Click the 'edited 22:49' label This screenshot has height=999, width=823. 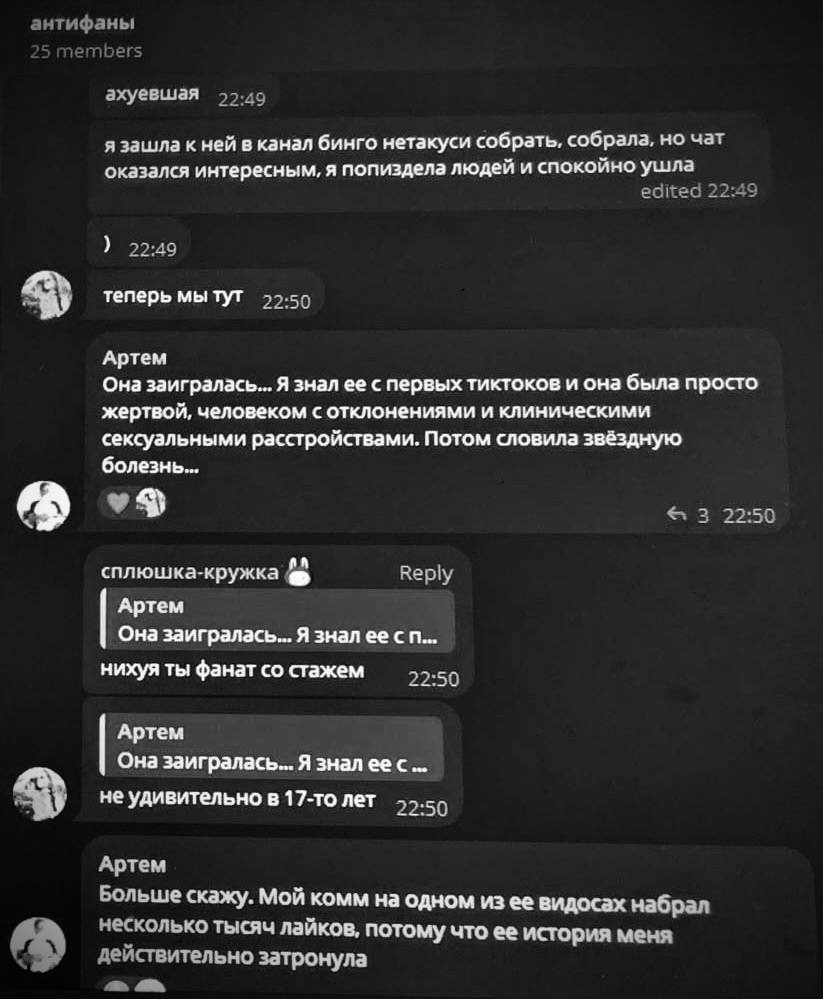[x=699, y=190]
